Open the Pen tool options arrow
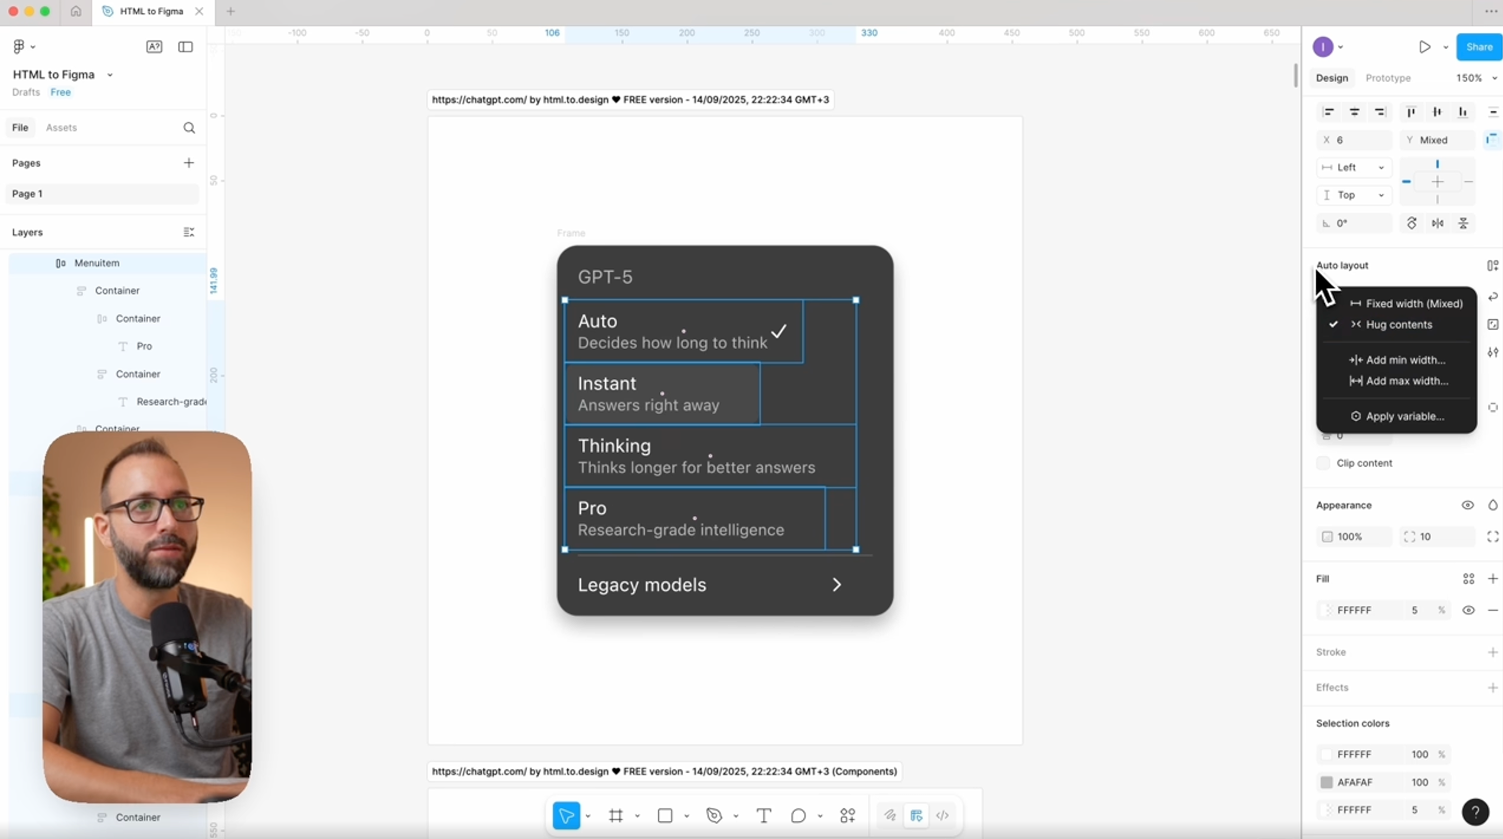Viewport: 1503px width, 839px height. click(736, 817)
